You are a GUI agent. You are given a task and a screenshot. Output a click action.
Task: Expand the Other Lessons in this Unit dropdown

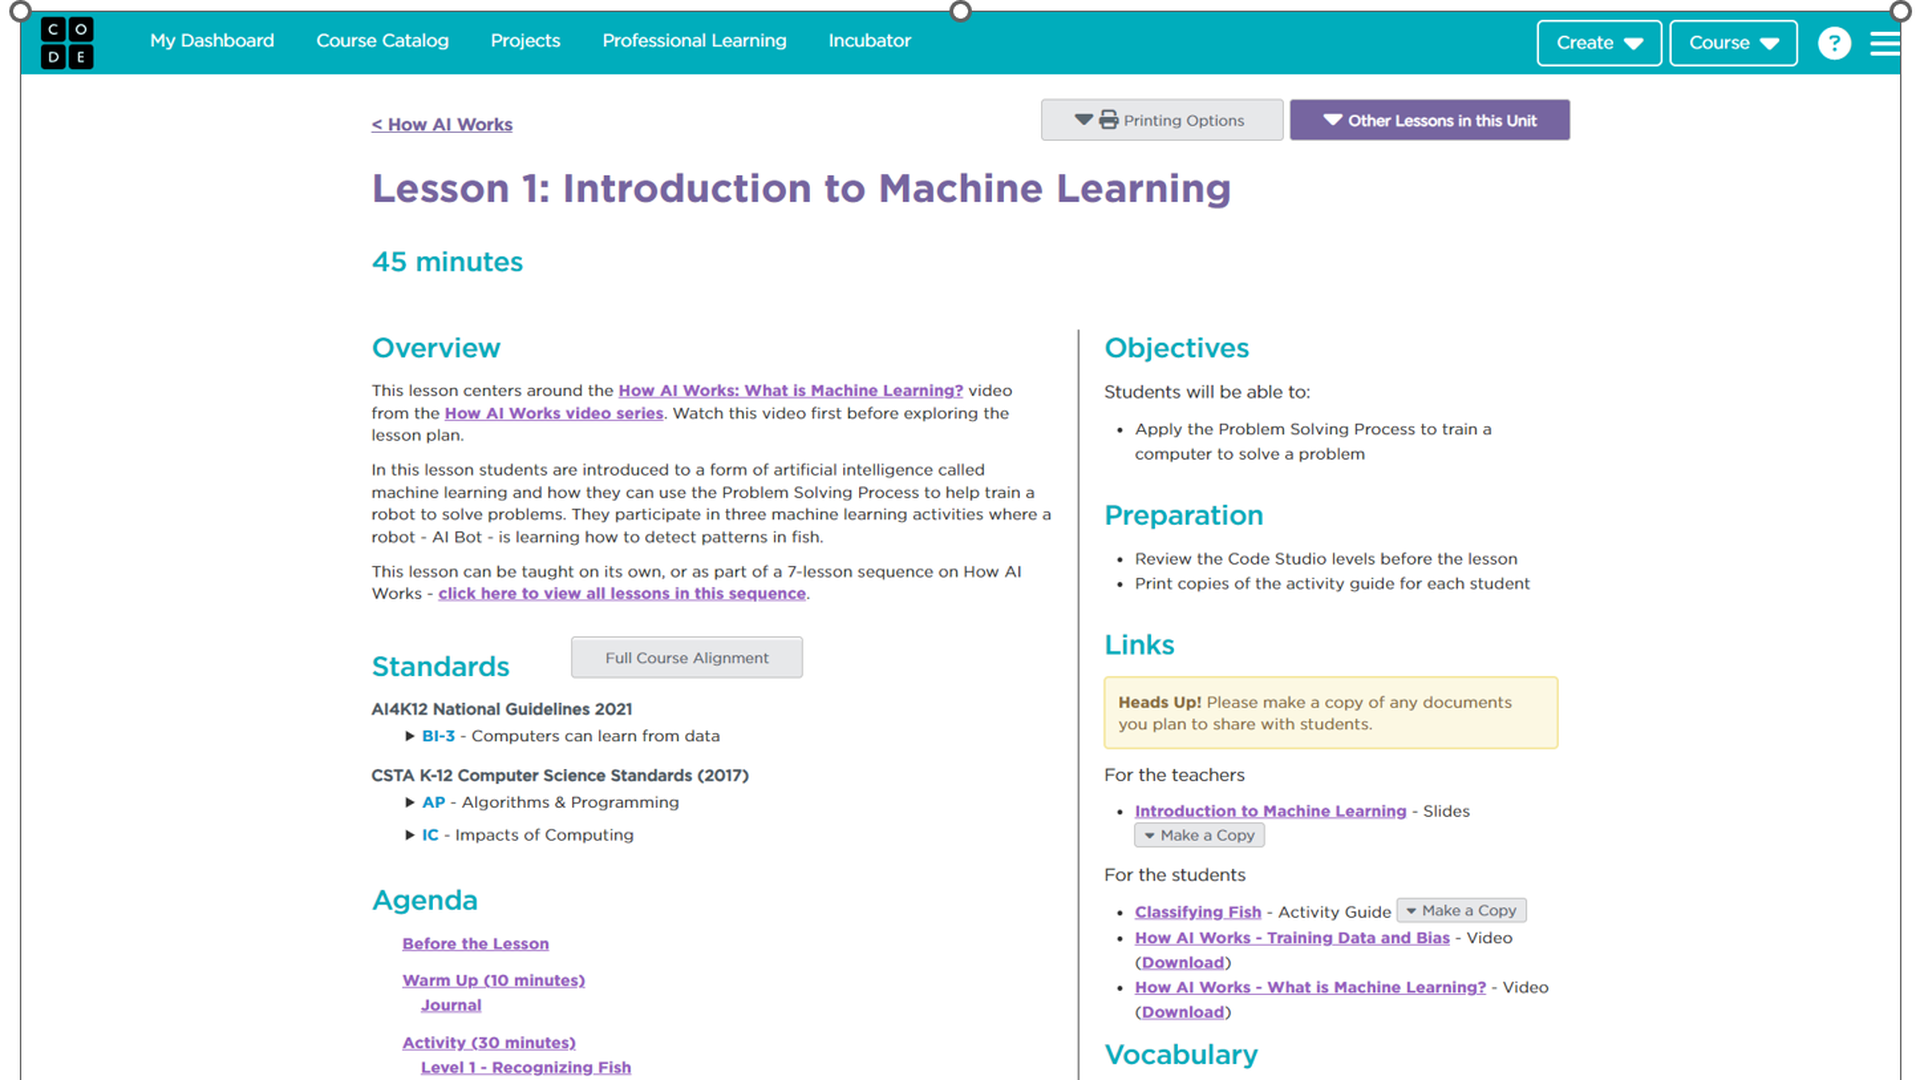(x=1429, y=119)
